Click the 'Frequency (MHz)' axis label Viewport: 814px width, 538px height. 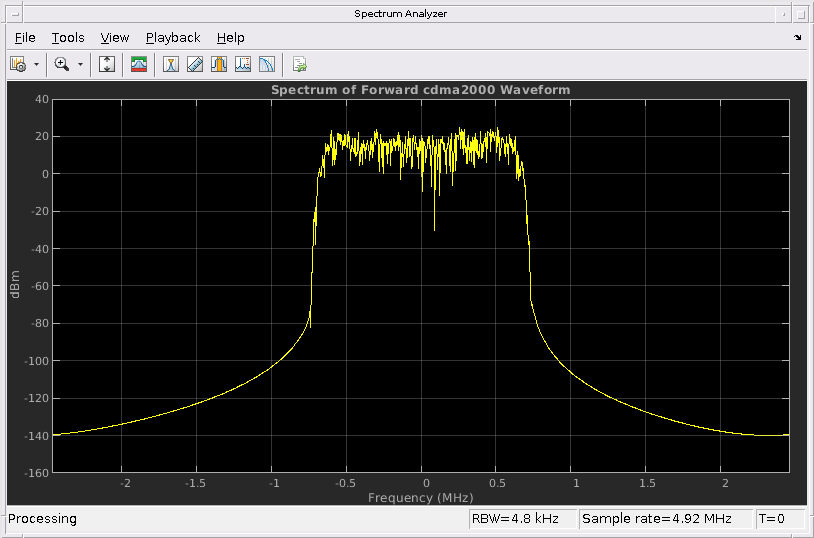(420, 497)
